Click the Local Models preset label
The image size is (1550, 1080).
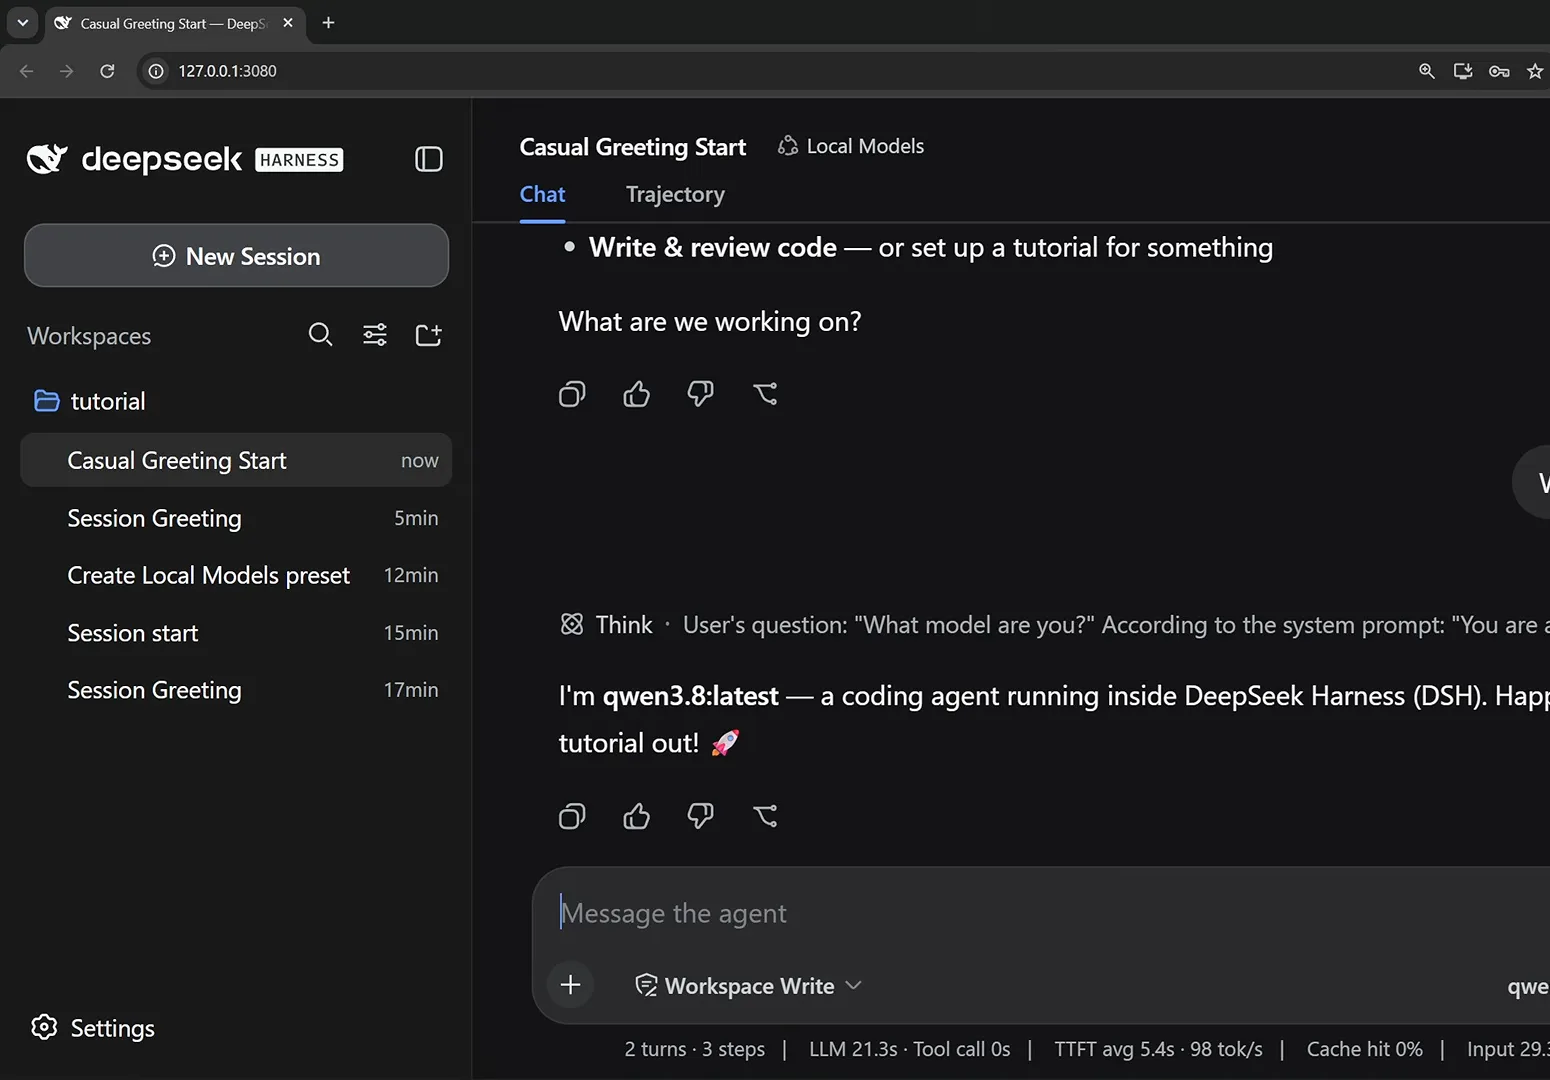pos(865,146)
